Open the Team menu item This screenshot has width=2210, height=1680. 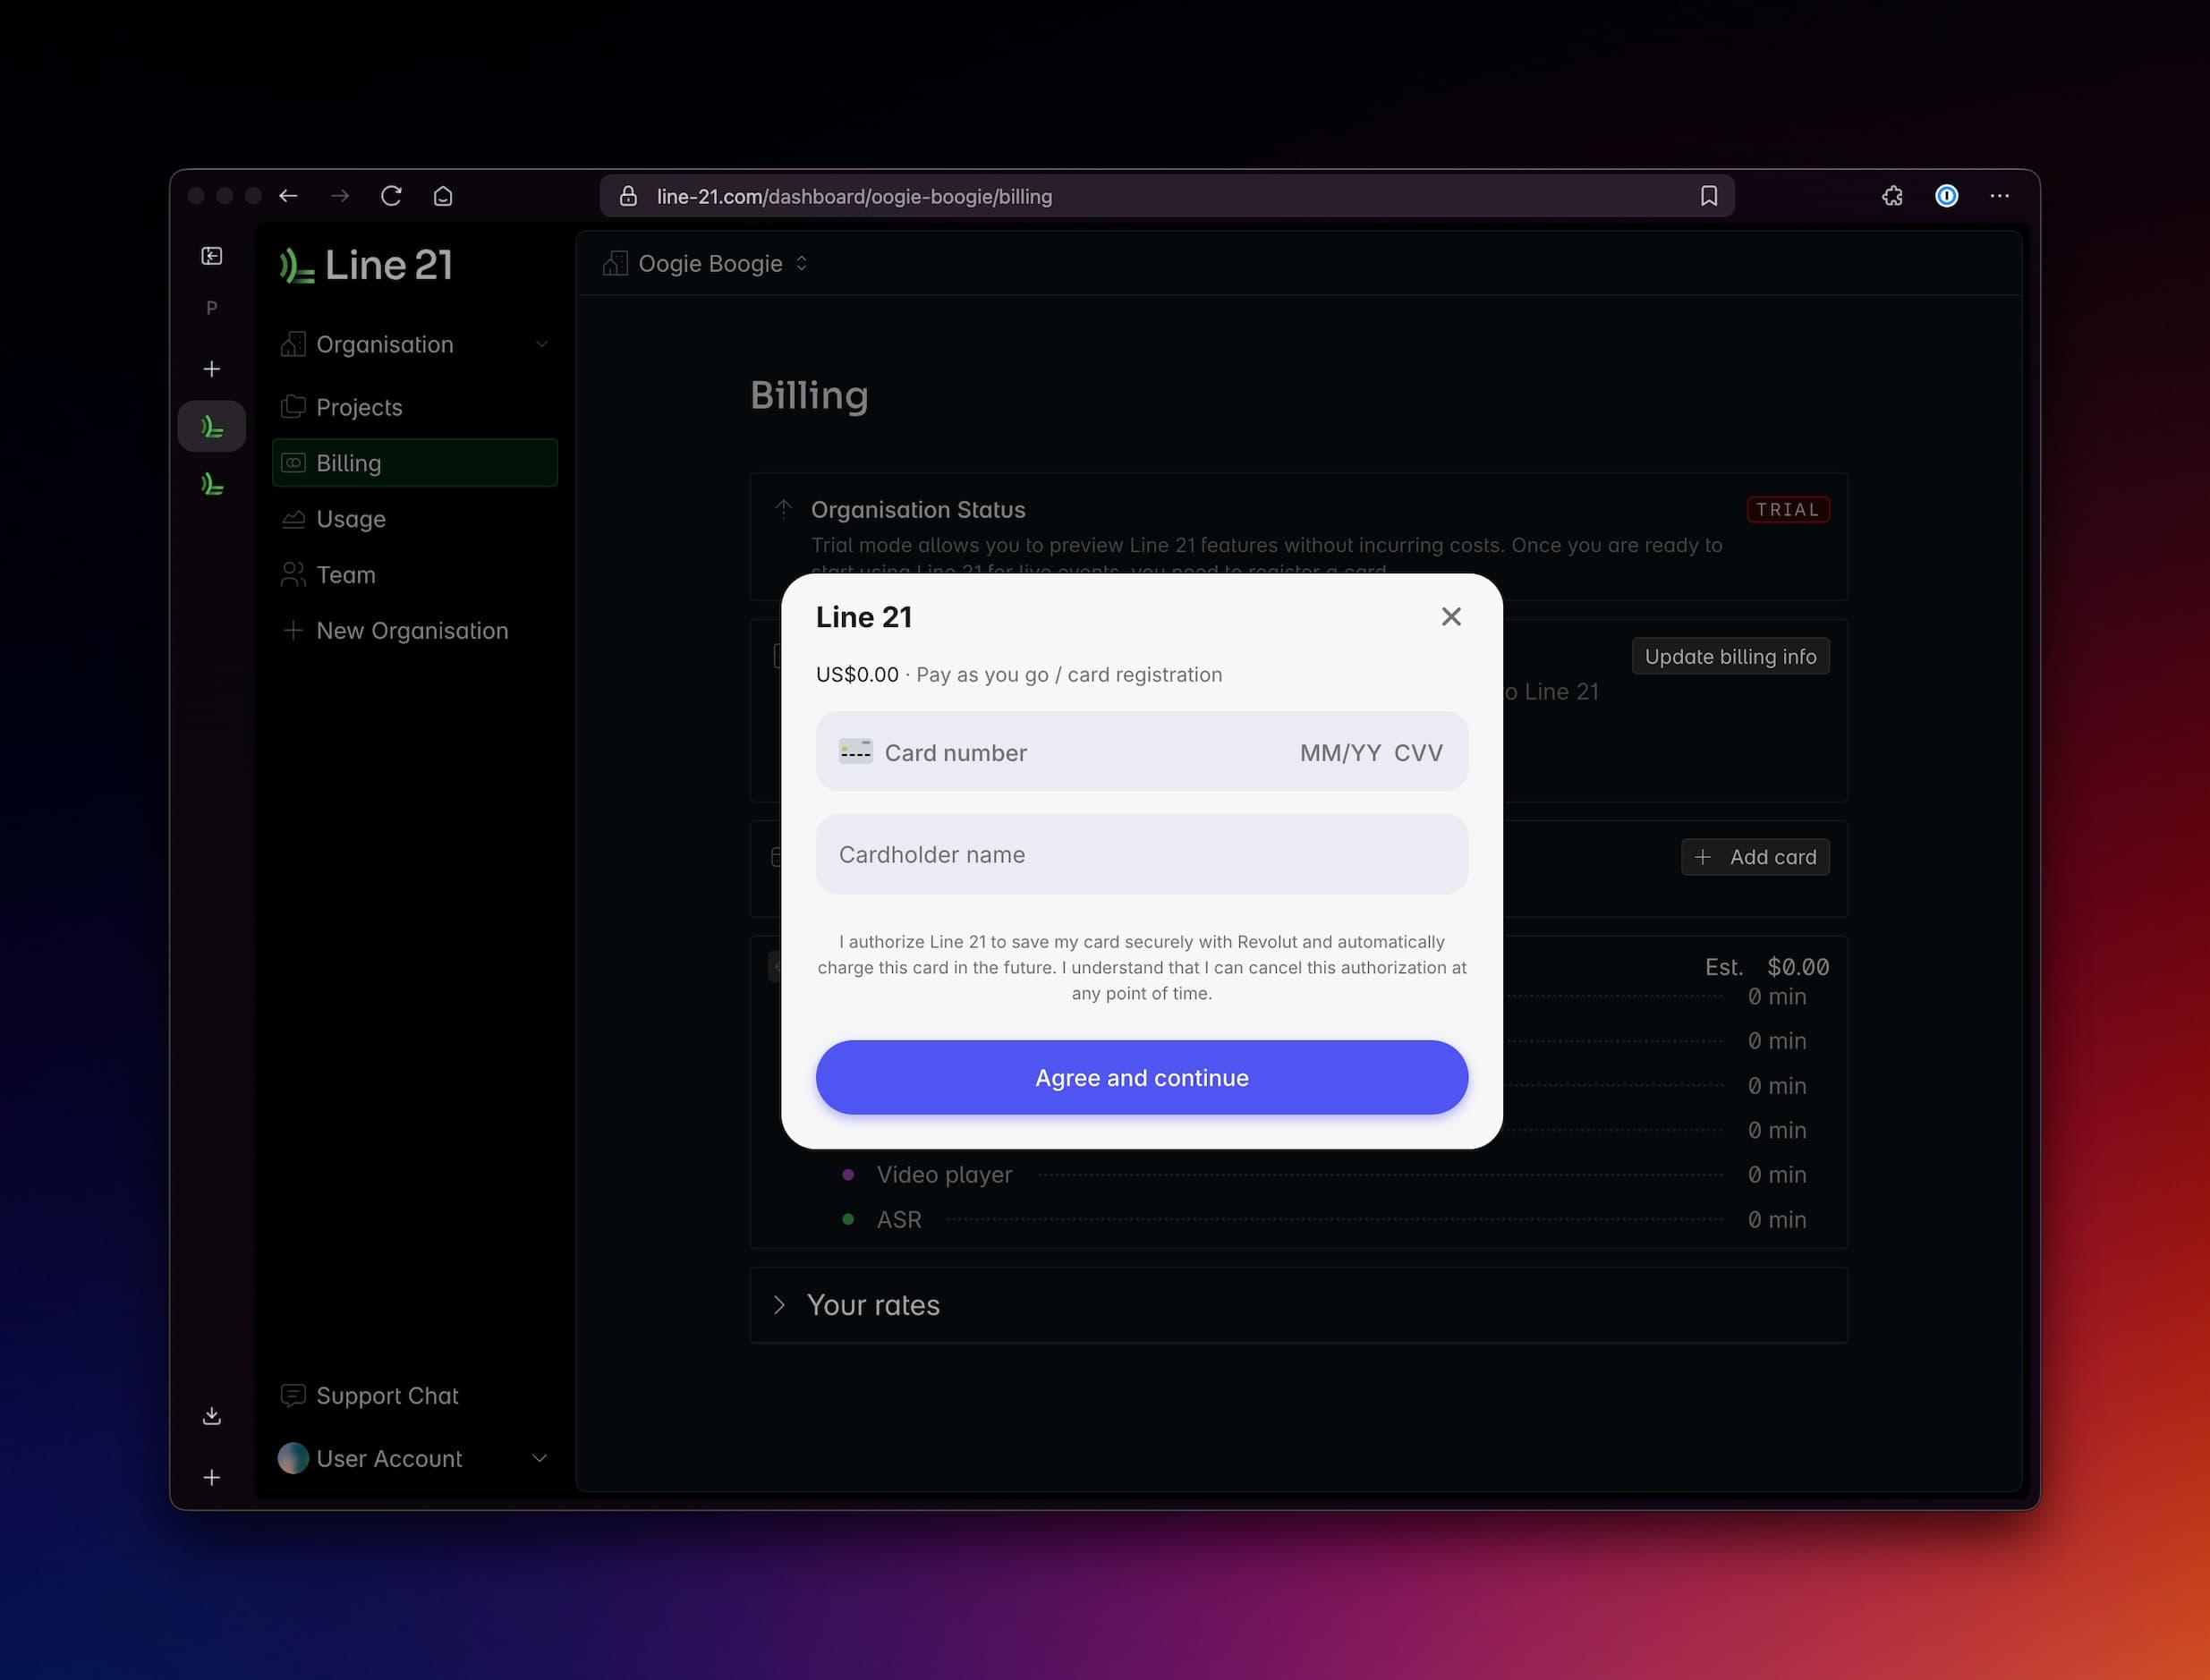(345, 575)
